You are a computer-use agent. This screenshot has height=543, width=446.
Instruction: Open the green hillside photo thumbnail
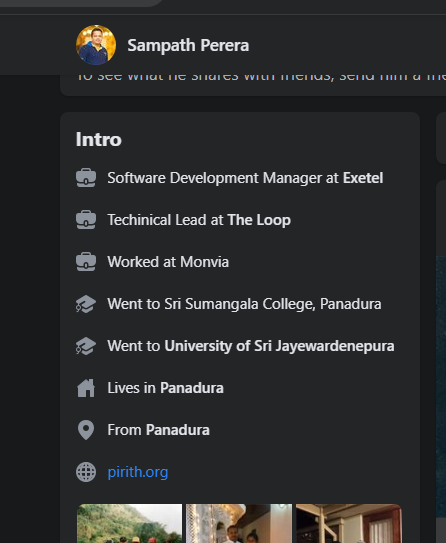(x=130, y=523)
